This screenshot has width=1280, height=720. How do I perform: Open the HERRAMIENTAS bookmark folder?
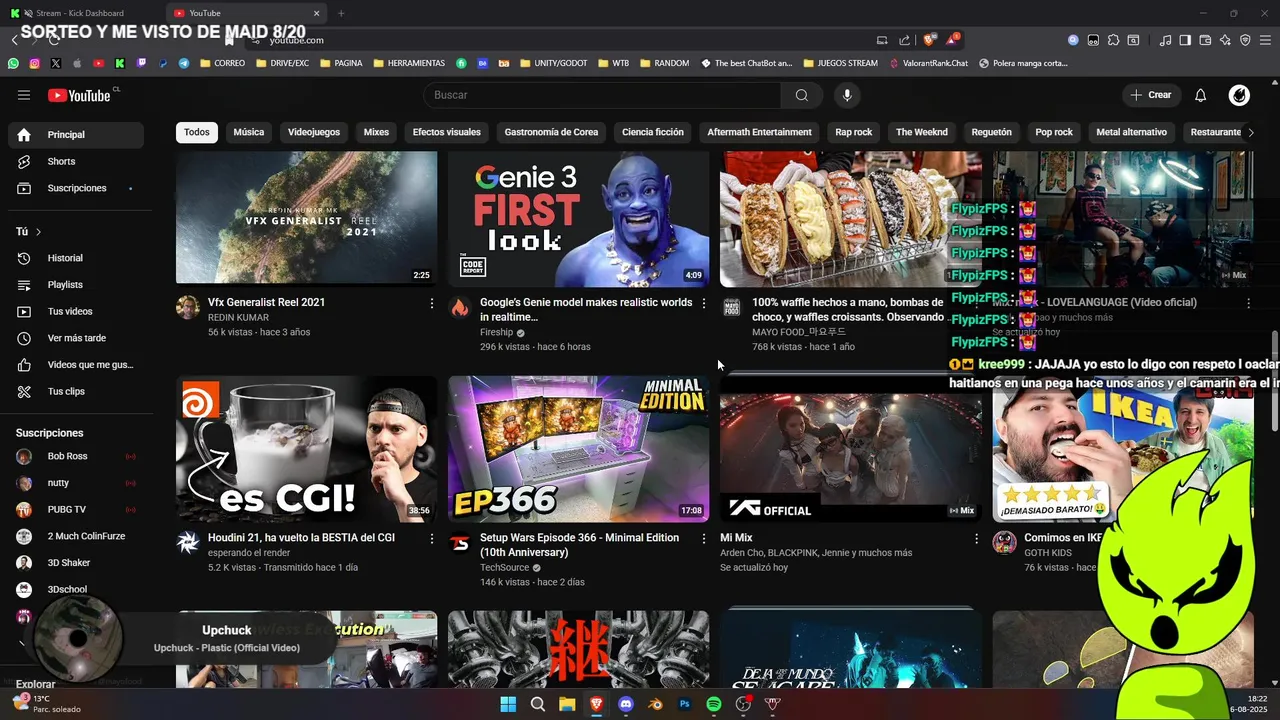tap(409, 63)
